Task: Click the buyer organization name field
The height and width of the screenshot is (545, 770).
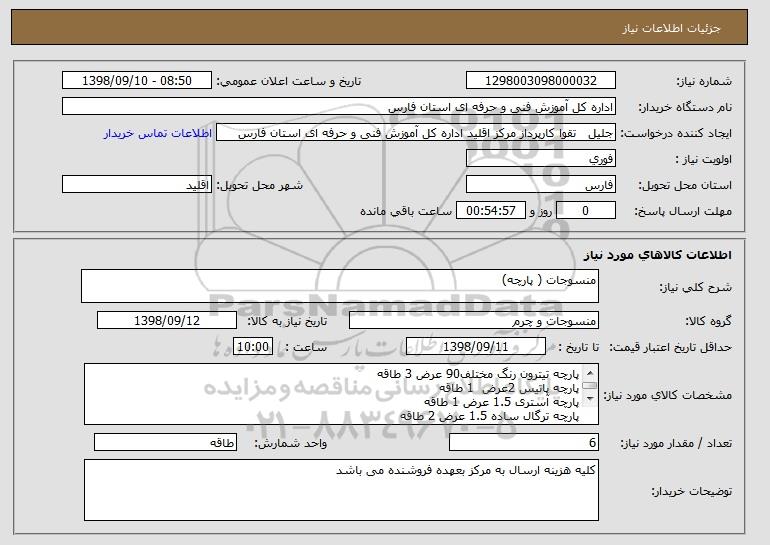Action: (339, 107)
